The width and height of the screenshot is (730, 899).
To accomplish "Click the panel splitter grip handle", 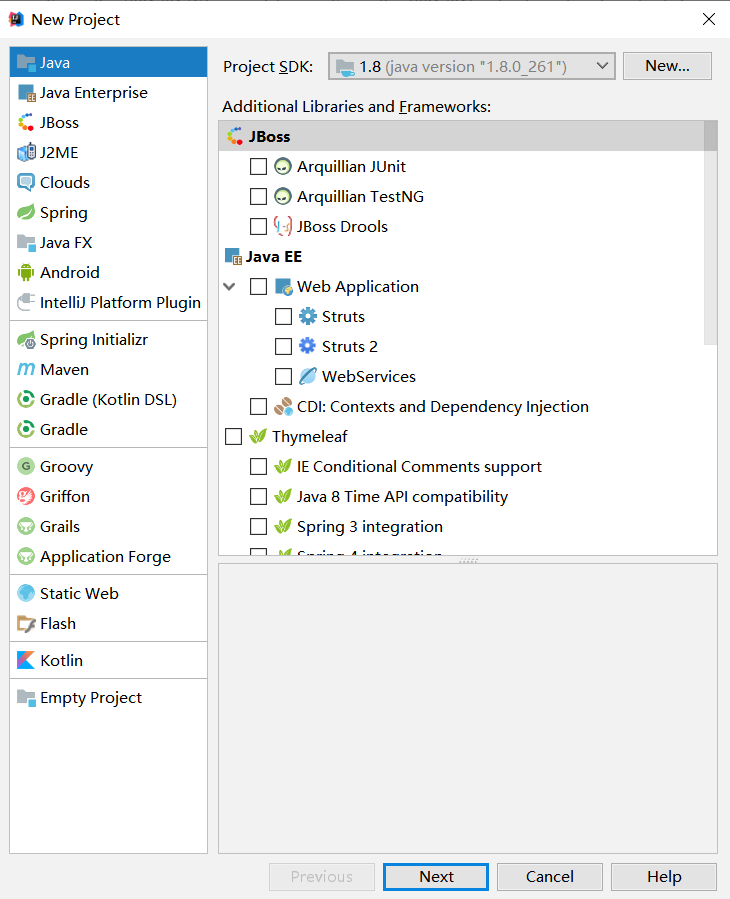I will pos(468,560).
